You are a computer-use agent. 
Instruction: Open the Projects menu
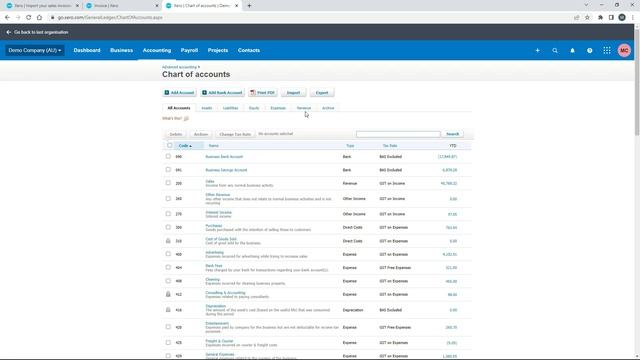pyautogui.click(x=218, y=51)
